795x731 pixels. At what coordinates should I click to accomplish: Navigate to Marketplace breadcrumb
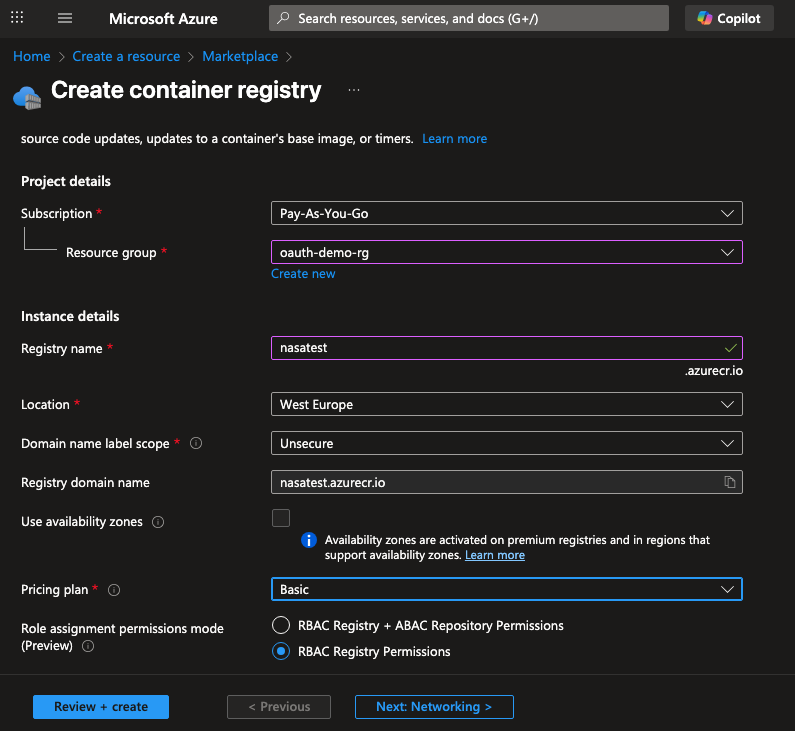242,57
